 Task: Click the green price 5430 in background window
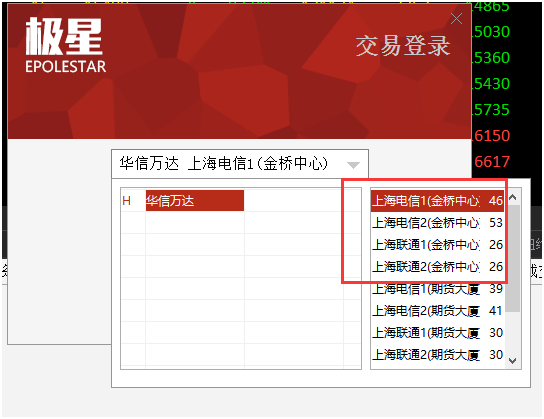[491, 84]
